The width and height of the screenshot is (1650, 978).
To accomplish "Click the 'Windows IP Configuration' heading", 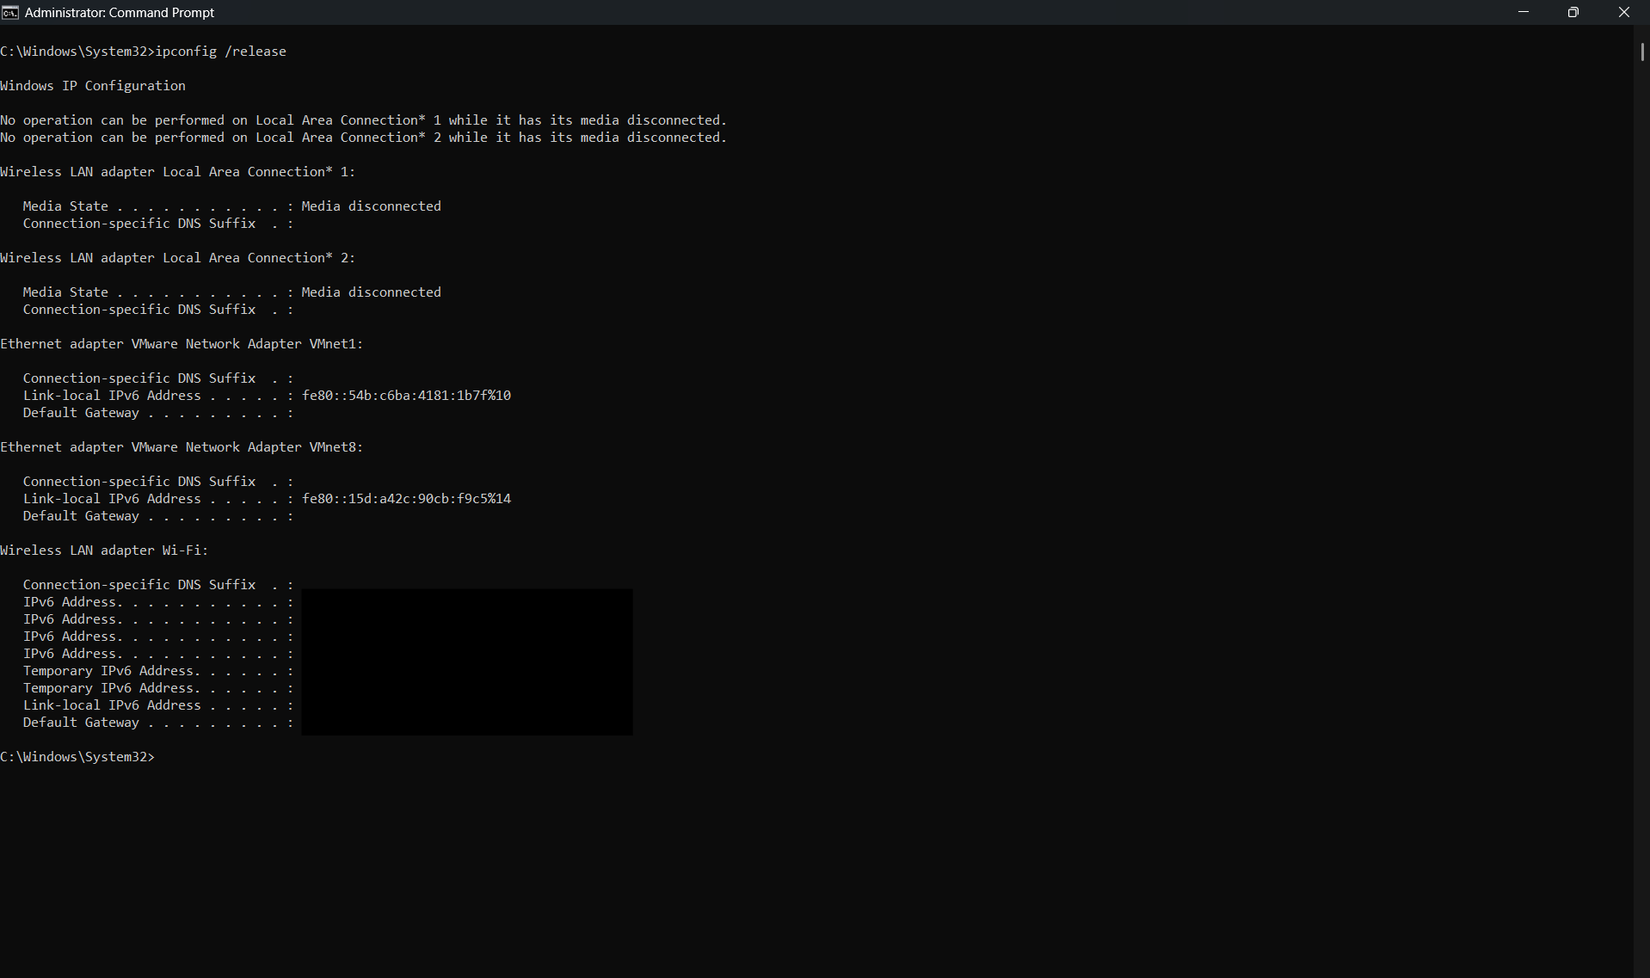I will coord(93,86).
